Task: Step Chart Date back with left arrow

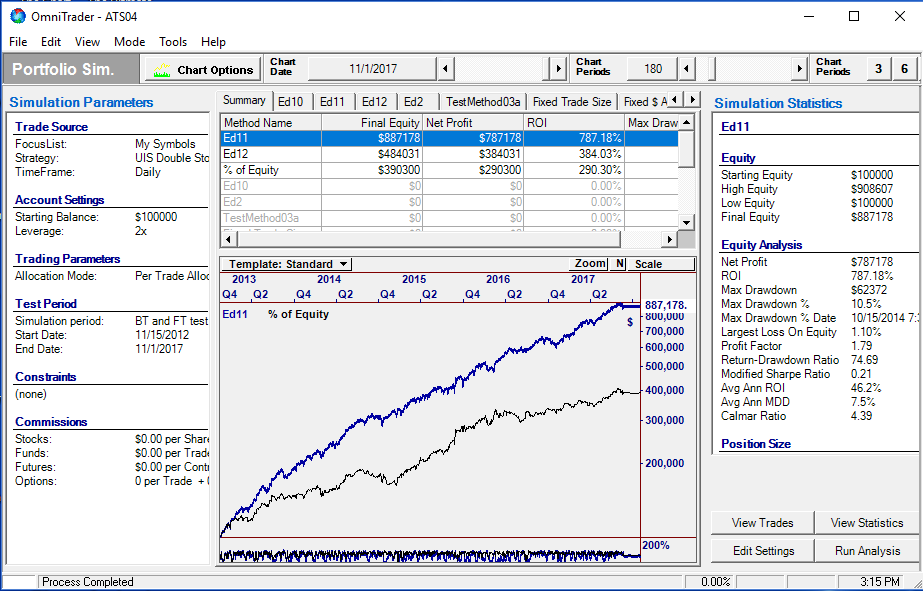Action: point(446,69)
